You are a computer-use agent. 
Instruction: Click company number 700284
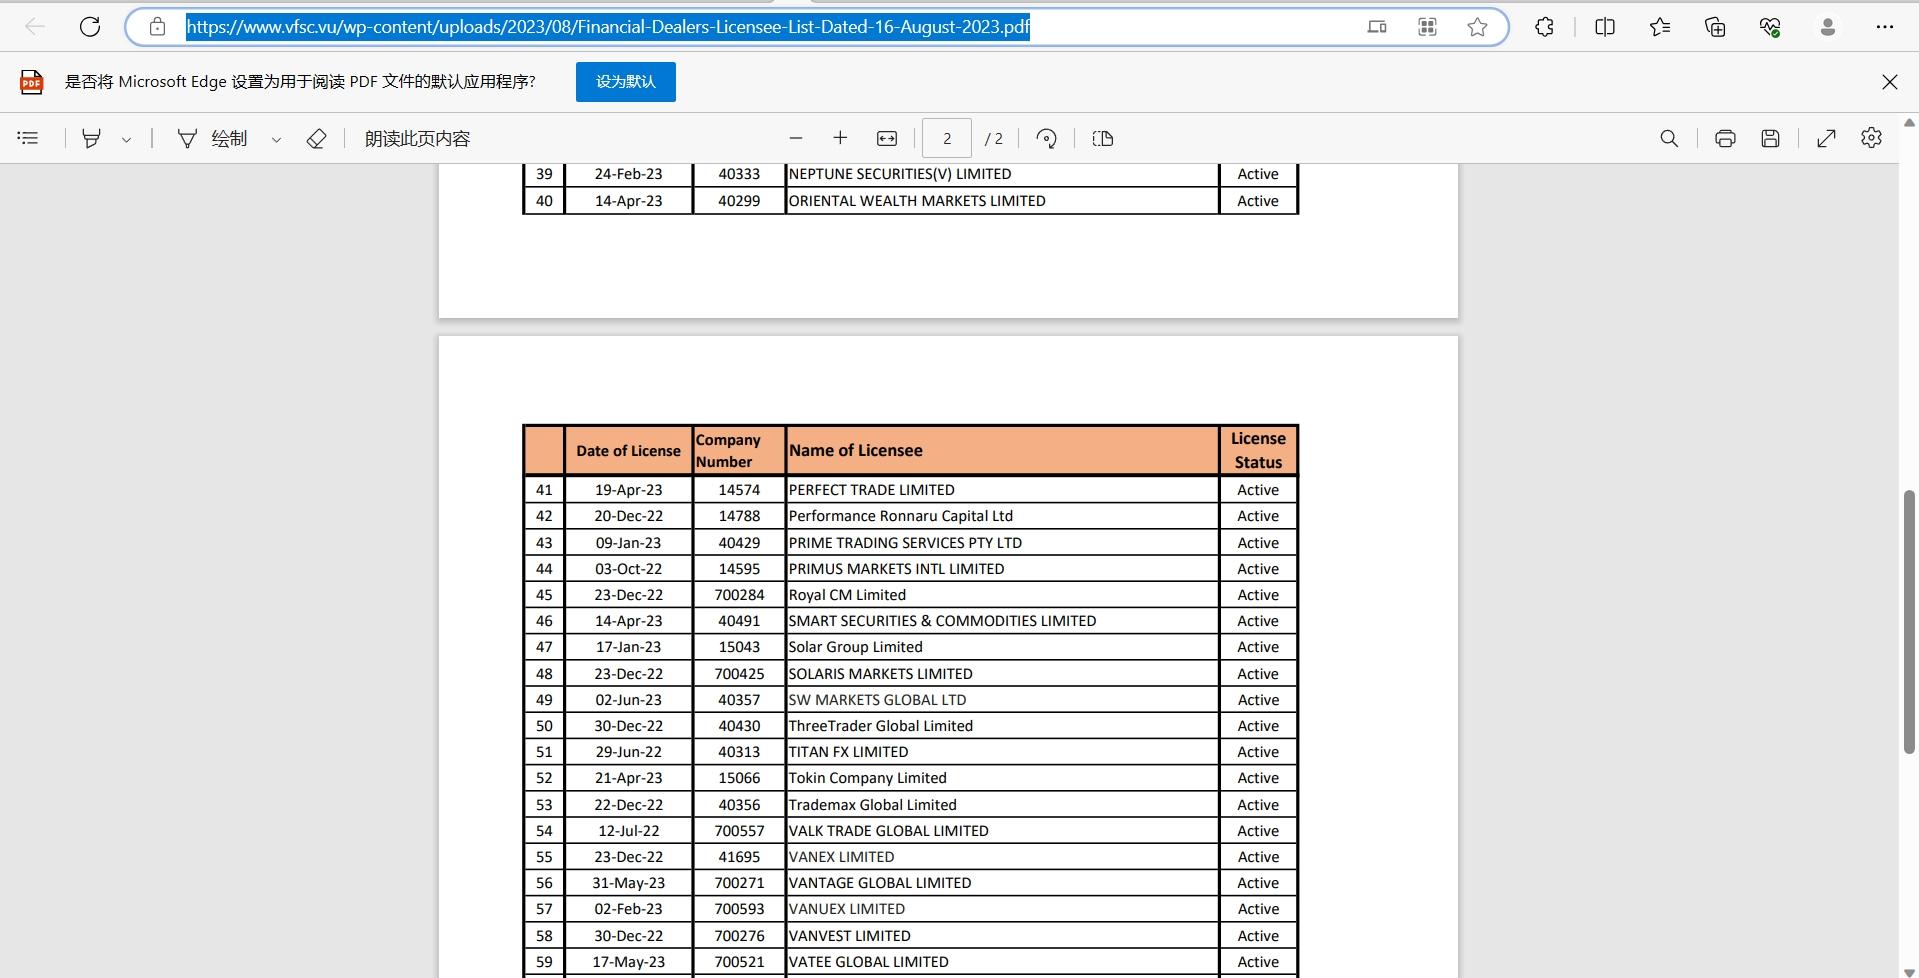pos(739,595)
